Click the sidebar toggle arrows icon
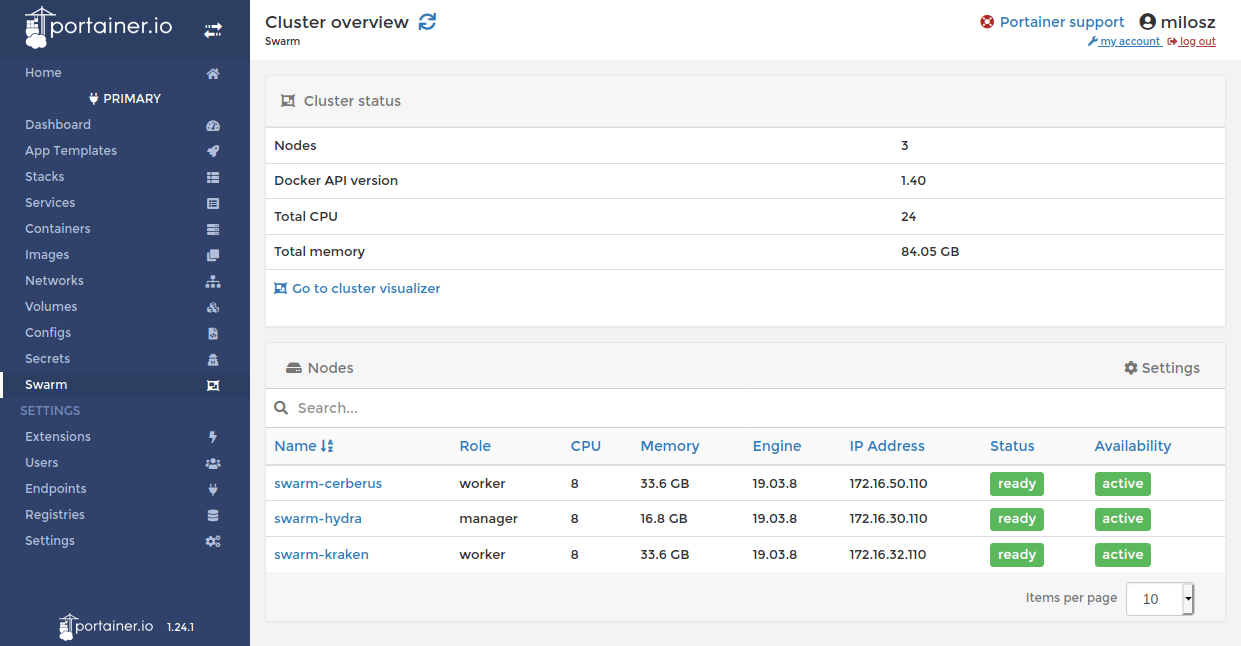Viewport: 1241px width, 646px height. point(213,31)
